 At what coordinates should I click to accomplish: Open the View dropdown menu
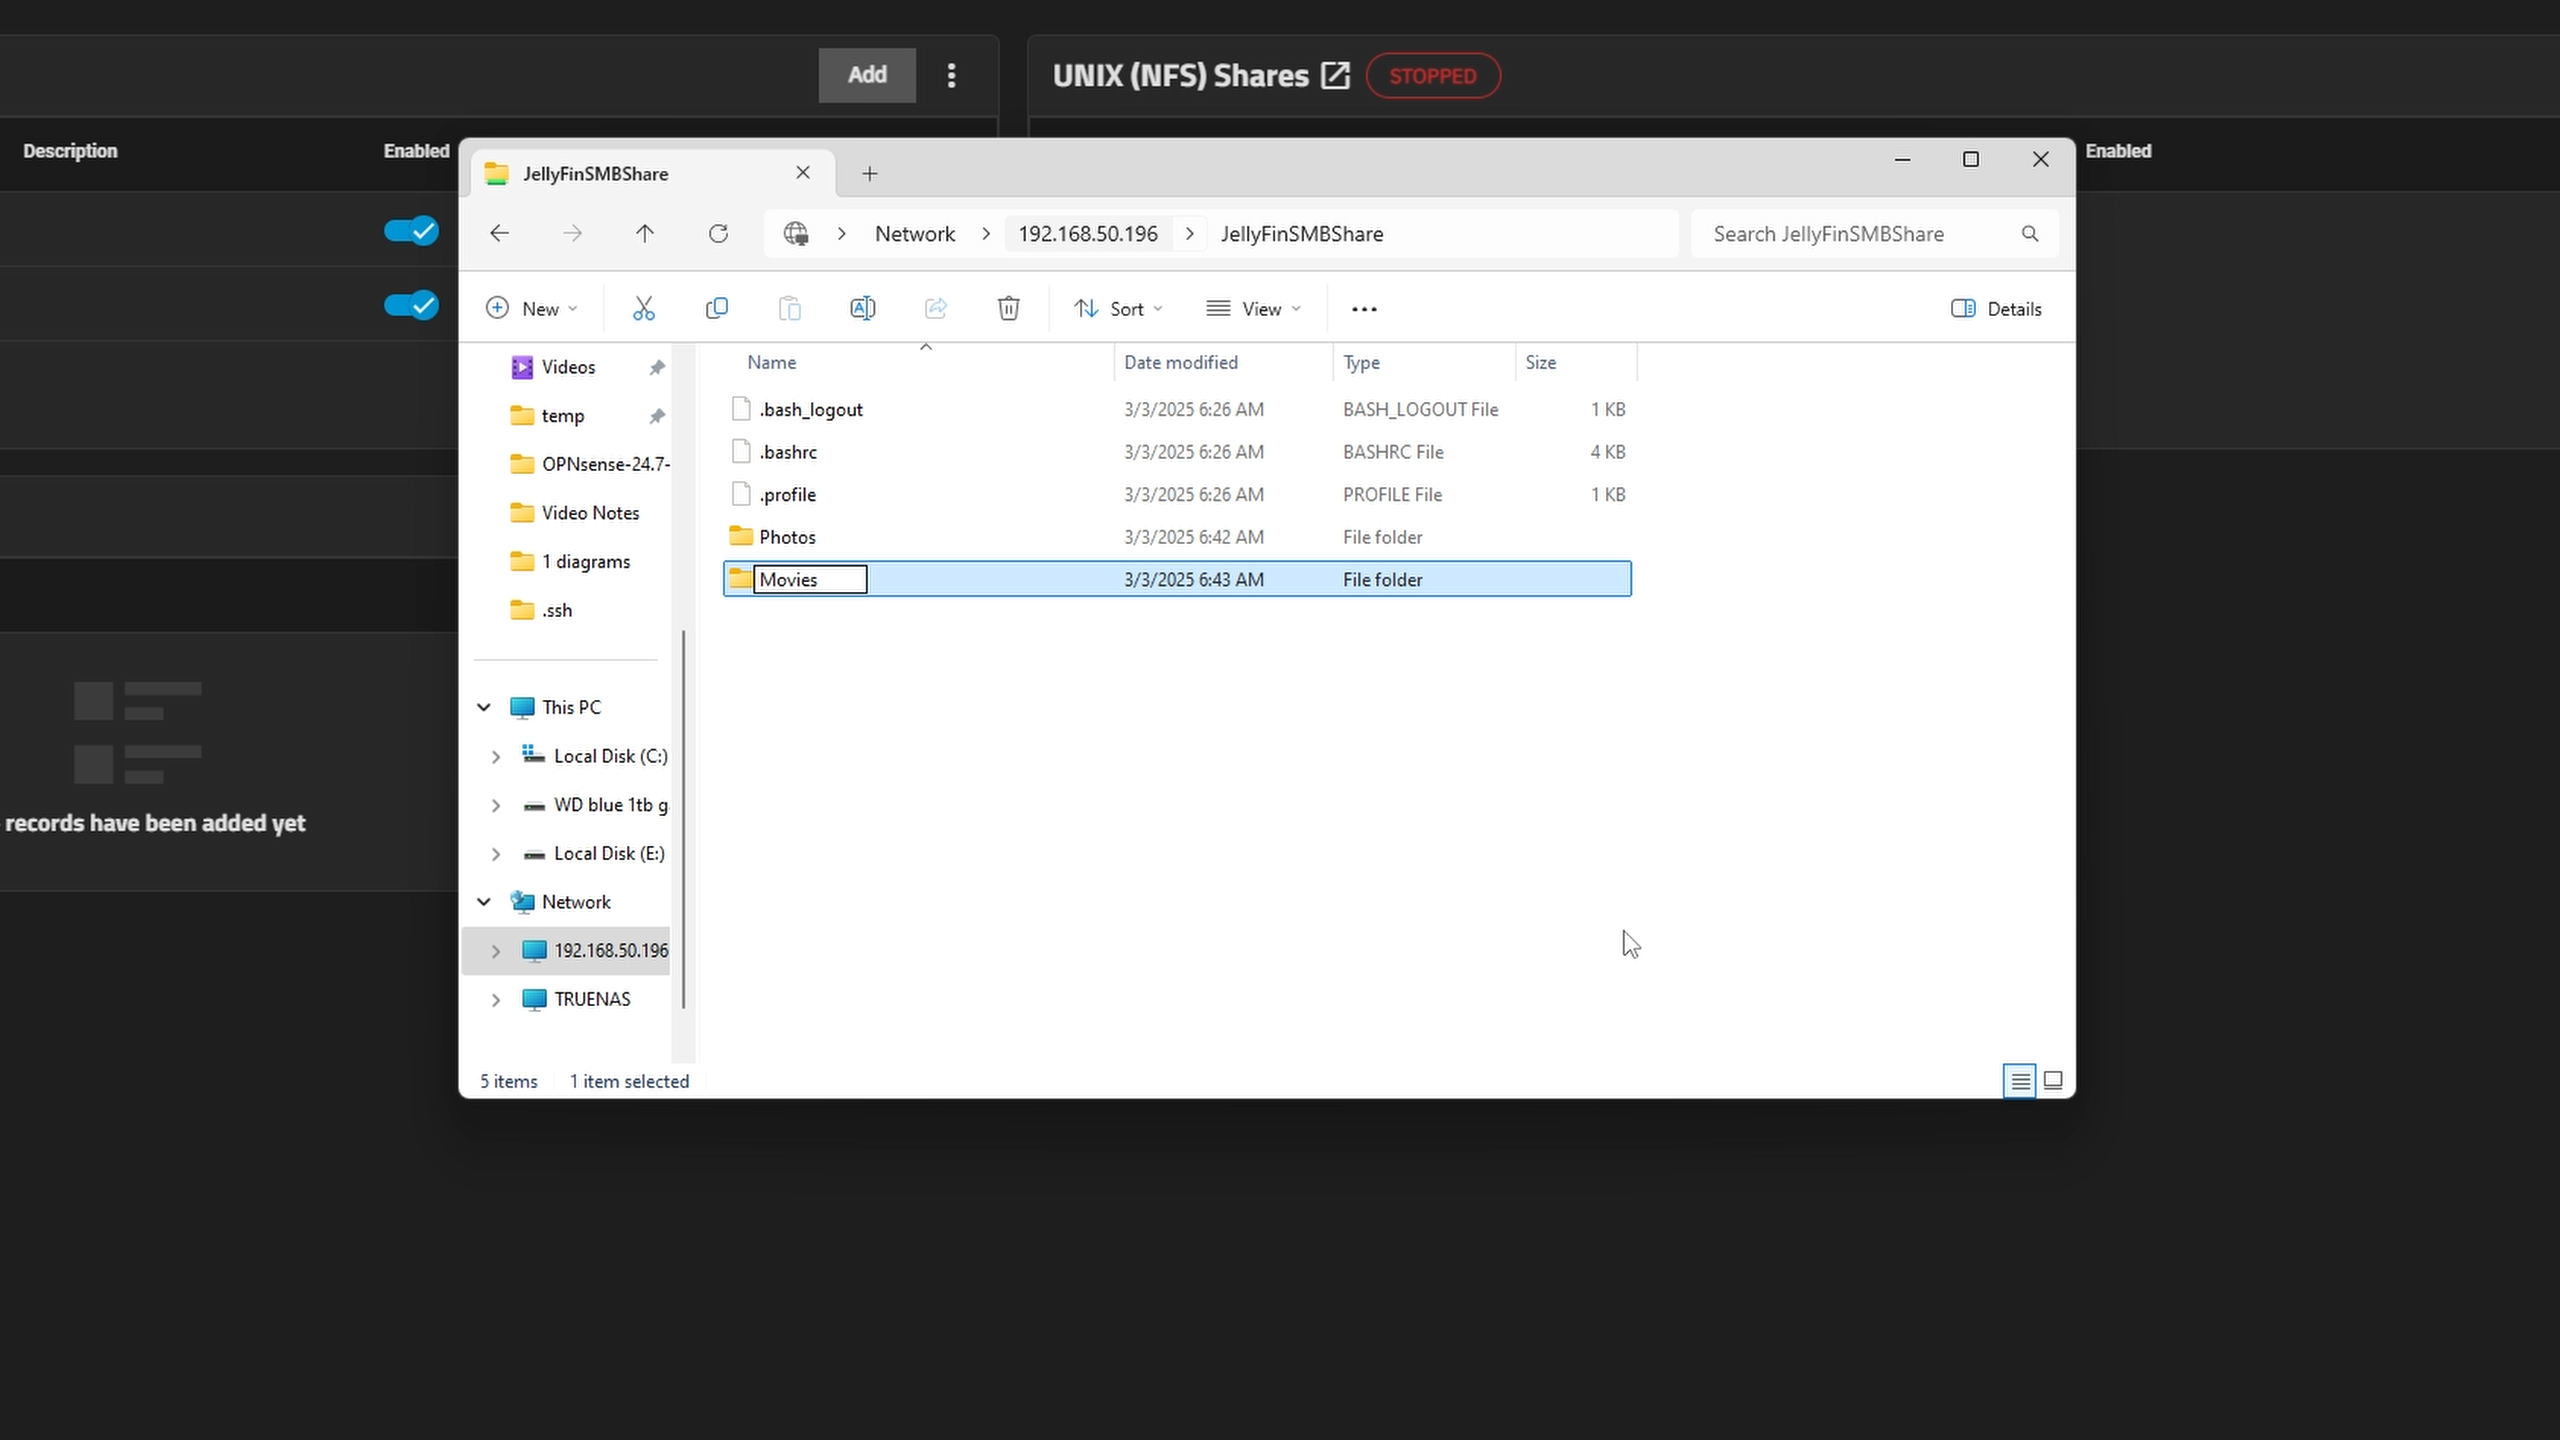[x=1253, y=309]
